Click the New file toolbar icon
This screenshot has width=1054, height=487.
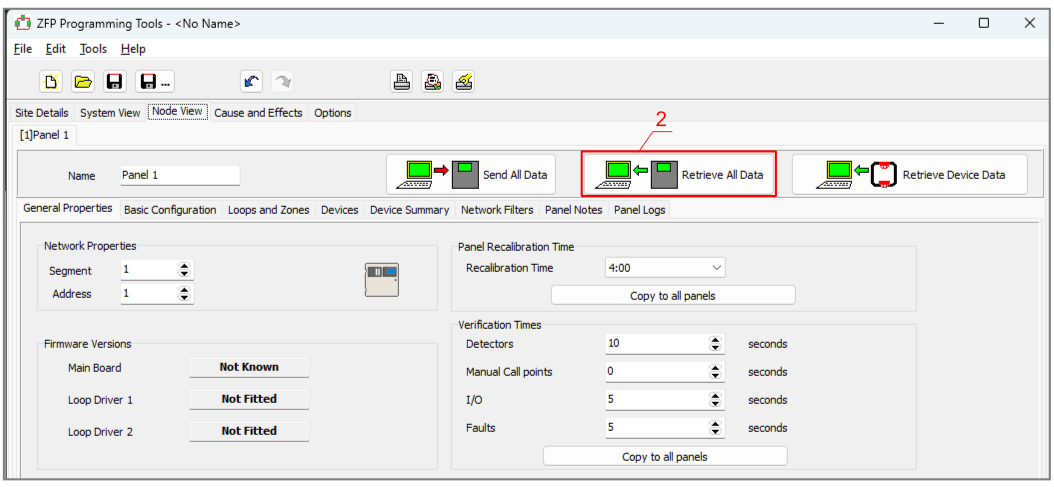[52, 82]
